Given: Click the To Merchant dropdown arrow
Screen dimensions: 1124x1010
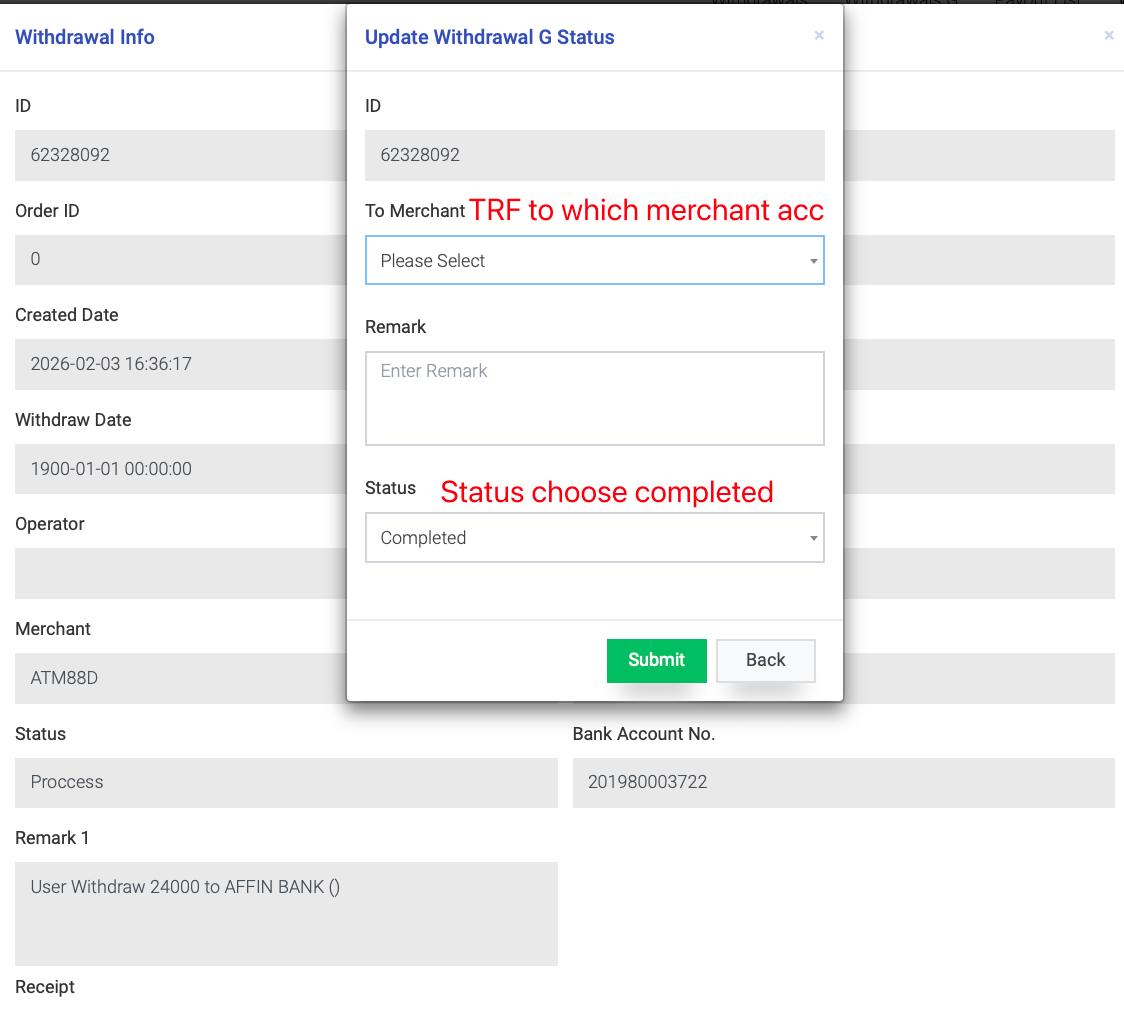Looking at the screenshot, I should pyautogui.click(x=813, y=261).
